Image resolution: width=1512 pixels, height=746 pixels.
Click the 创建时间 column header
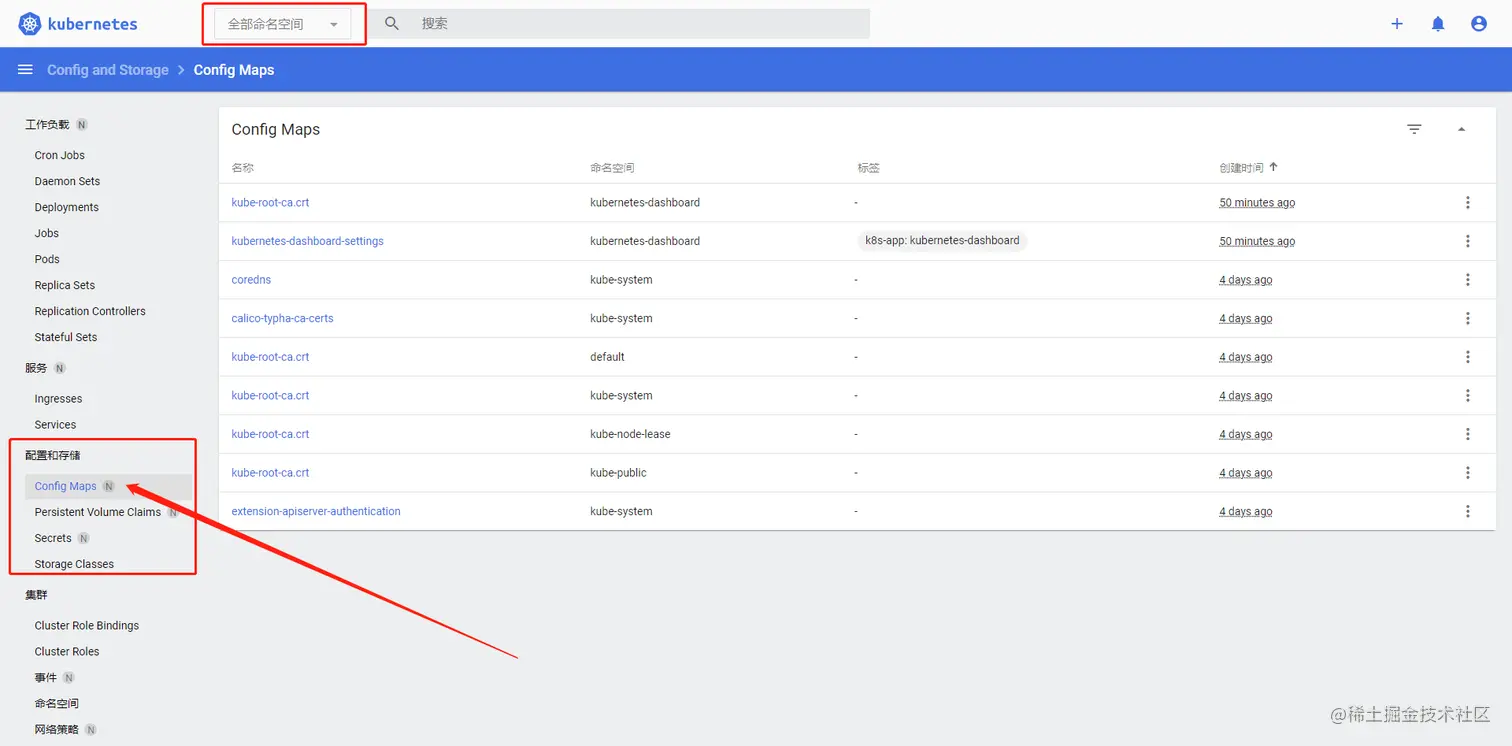click(1241, 168)
